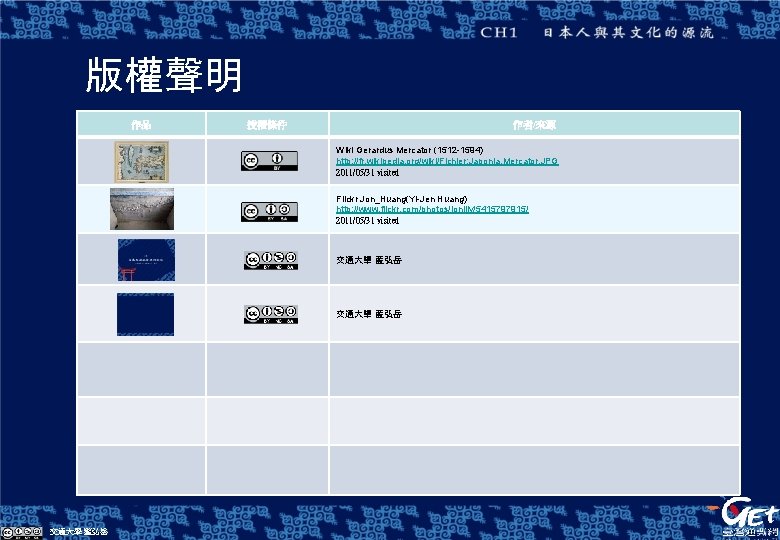
Task: Click the visited date under the Wikipedia link
Action: [x=367, y=173]
